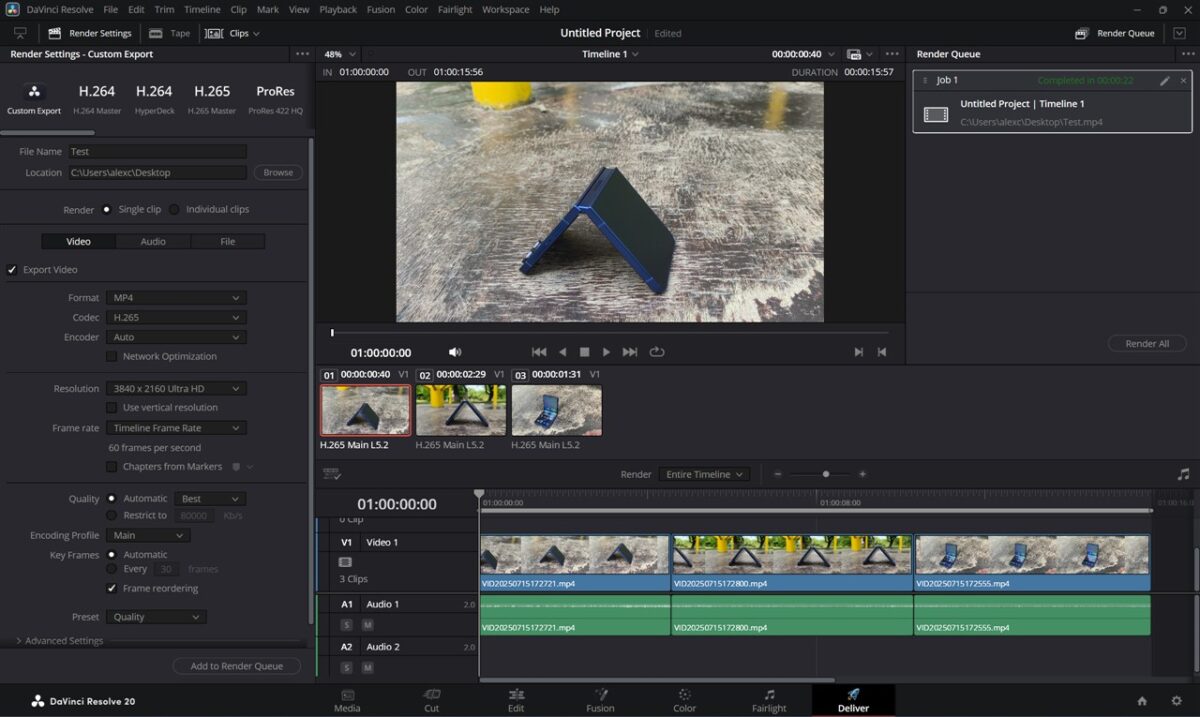Select Individual clips render option
1200x717 pixels.
click(x=175, y=210)
